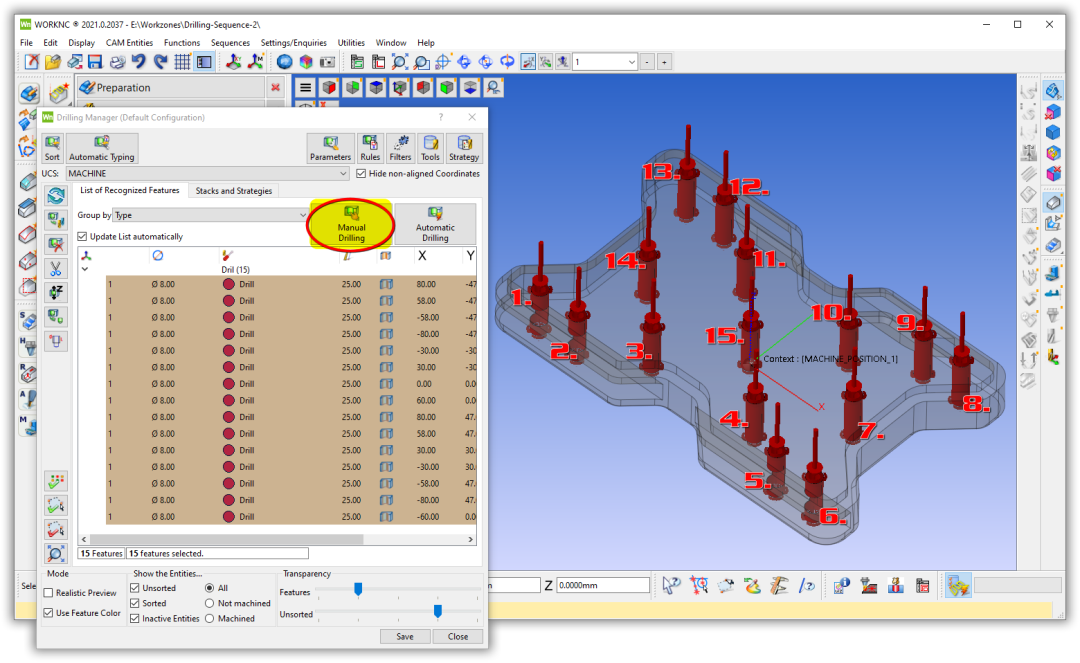Open the Strategy icon
The width and height of the screenshot is (1080, 663).
click(464, 148)
